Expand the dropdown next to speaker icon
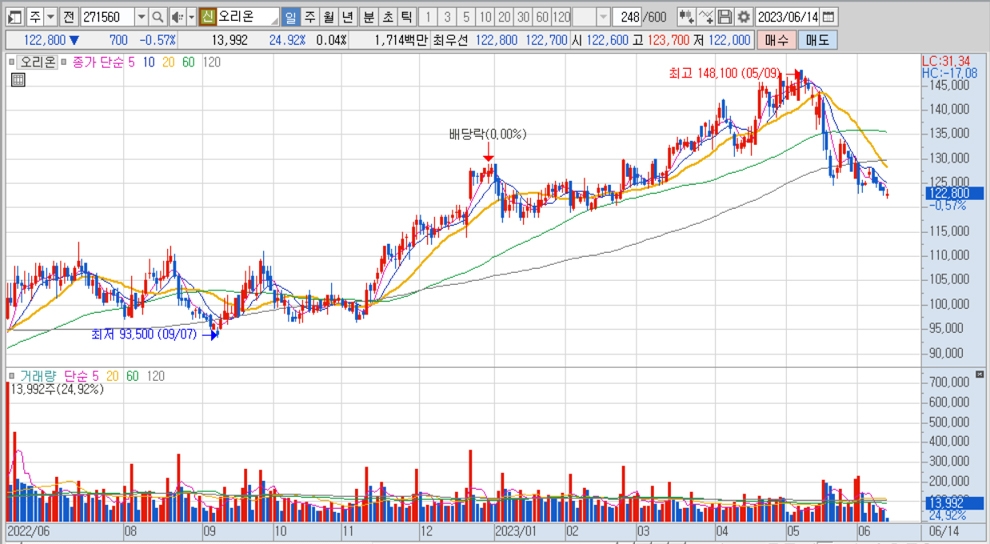The width and height of the screenshot is (990, 544). pyautogui.click(x=190, y=17)
